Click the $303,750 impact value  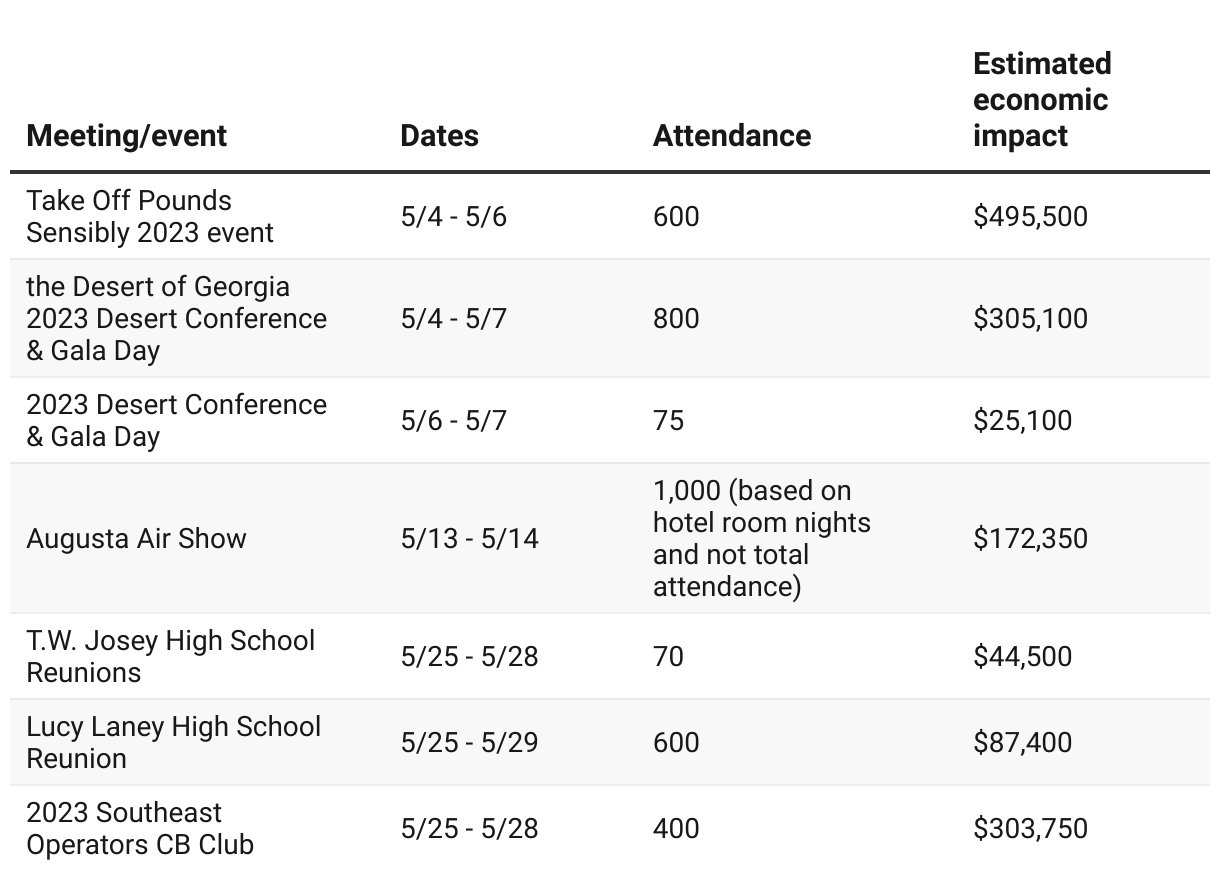(x=1030, y=828)
